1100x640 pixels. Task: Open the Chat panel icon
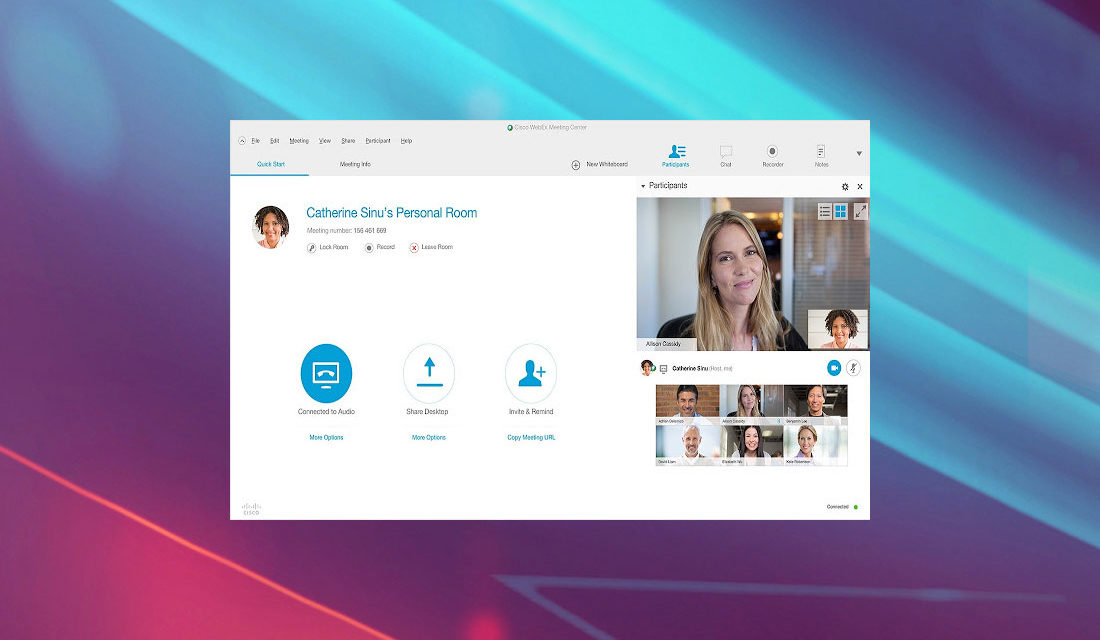(726, 151)
